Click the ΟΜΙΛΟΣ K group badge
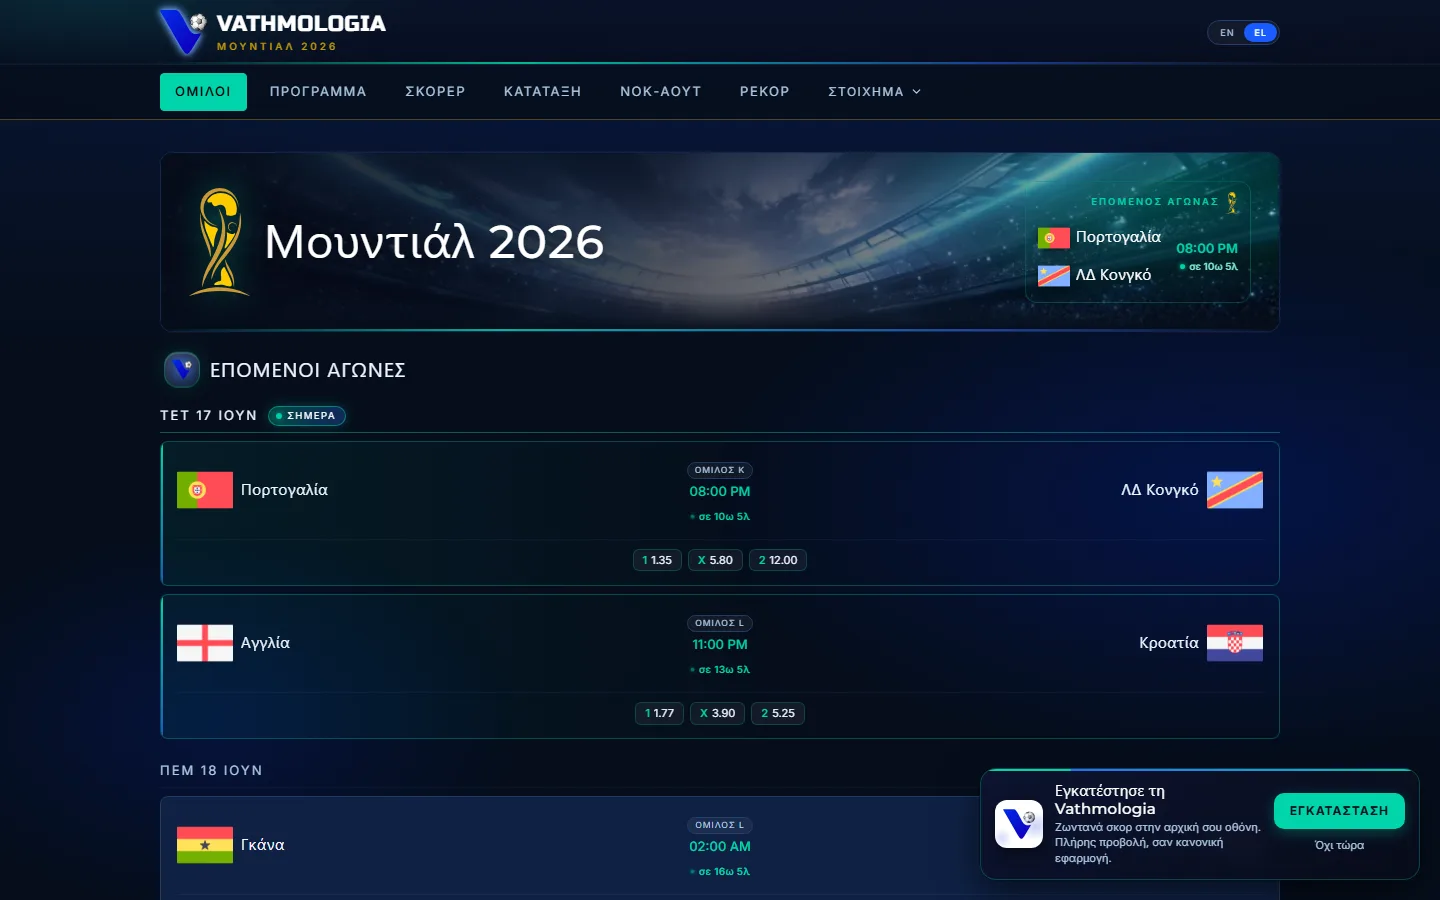 [x=720, y=470]
